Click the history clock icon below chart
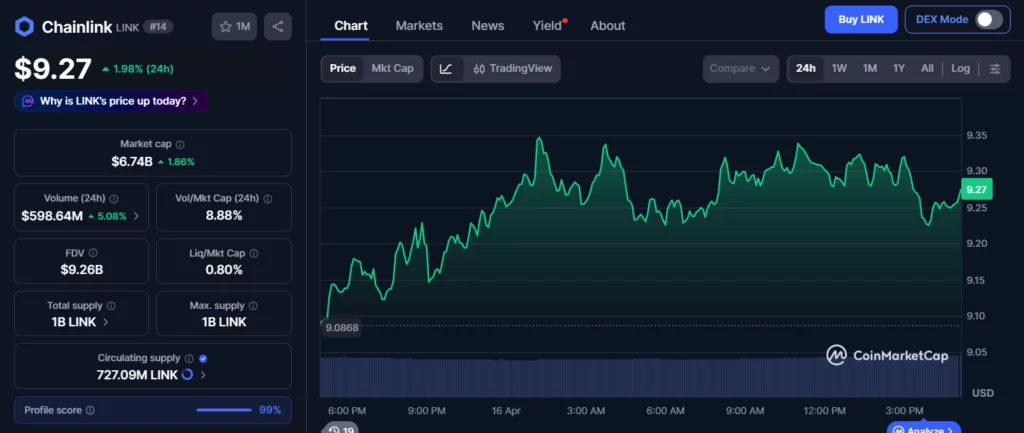This screenshot has width=1024, height=433. (x=334, y=430)
